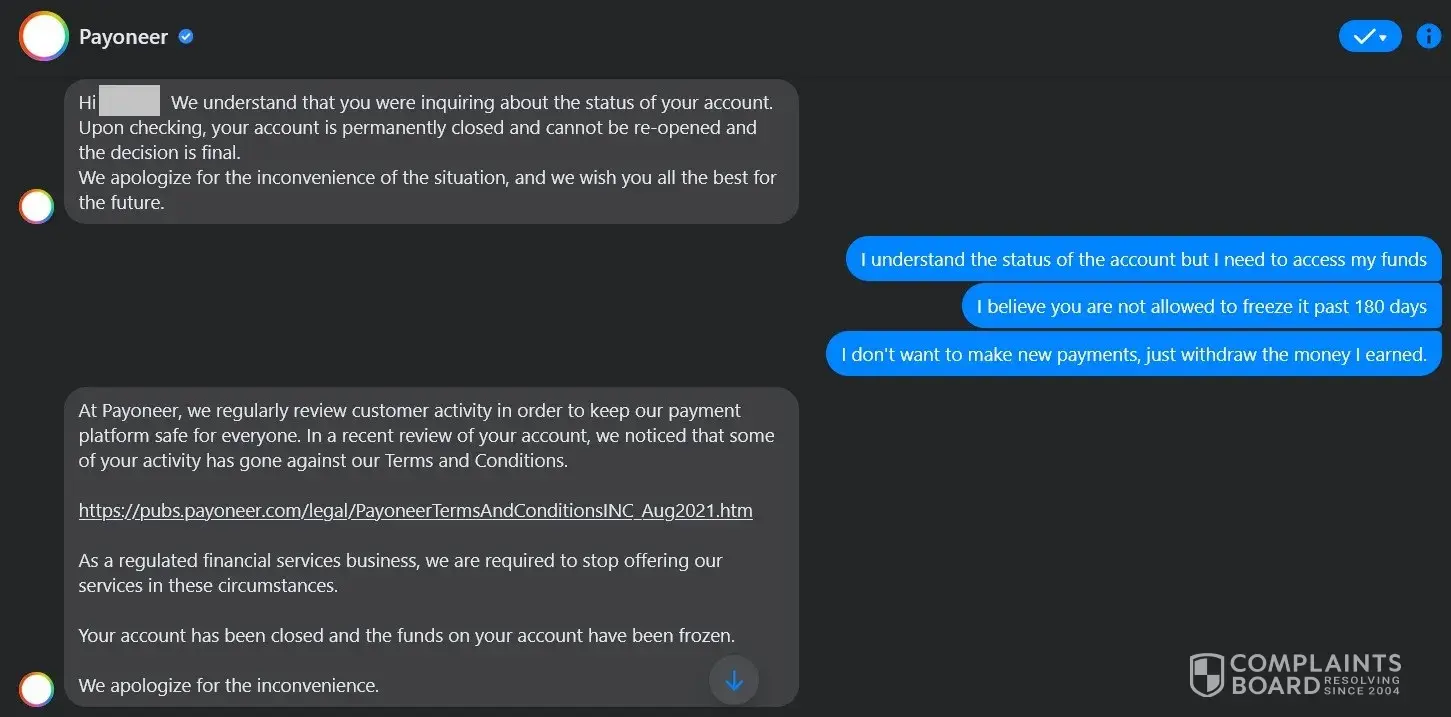
Task: Click the "As a regulated financial services business" paragraph
Action: tap(400, 573)
